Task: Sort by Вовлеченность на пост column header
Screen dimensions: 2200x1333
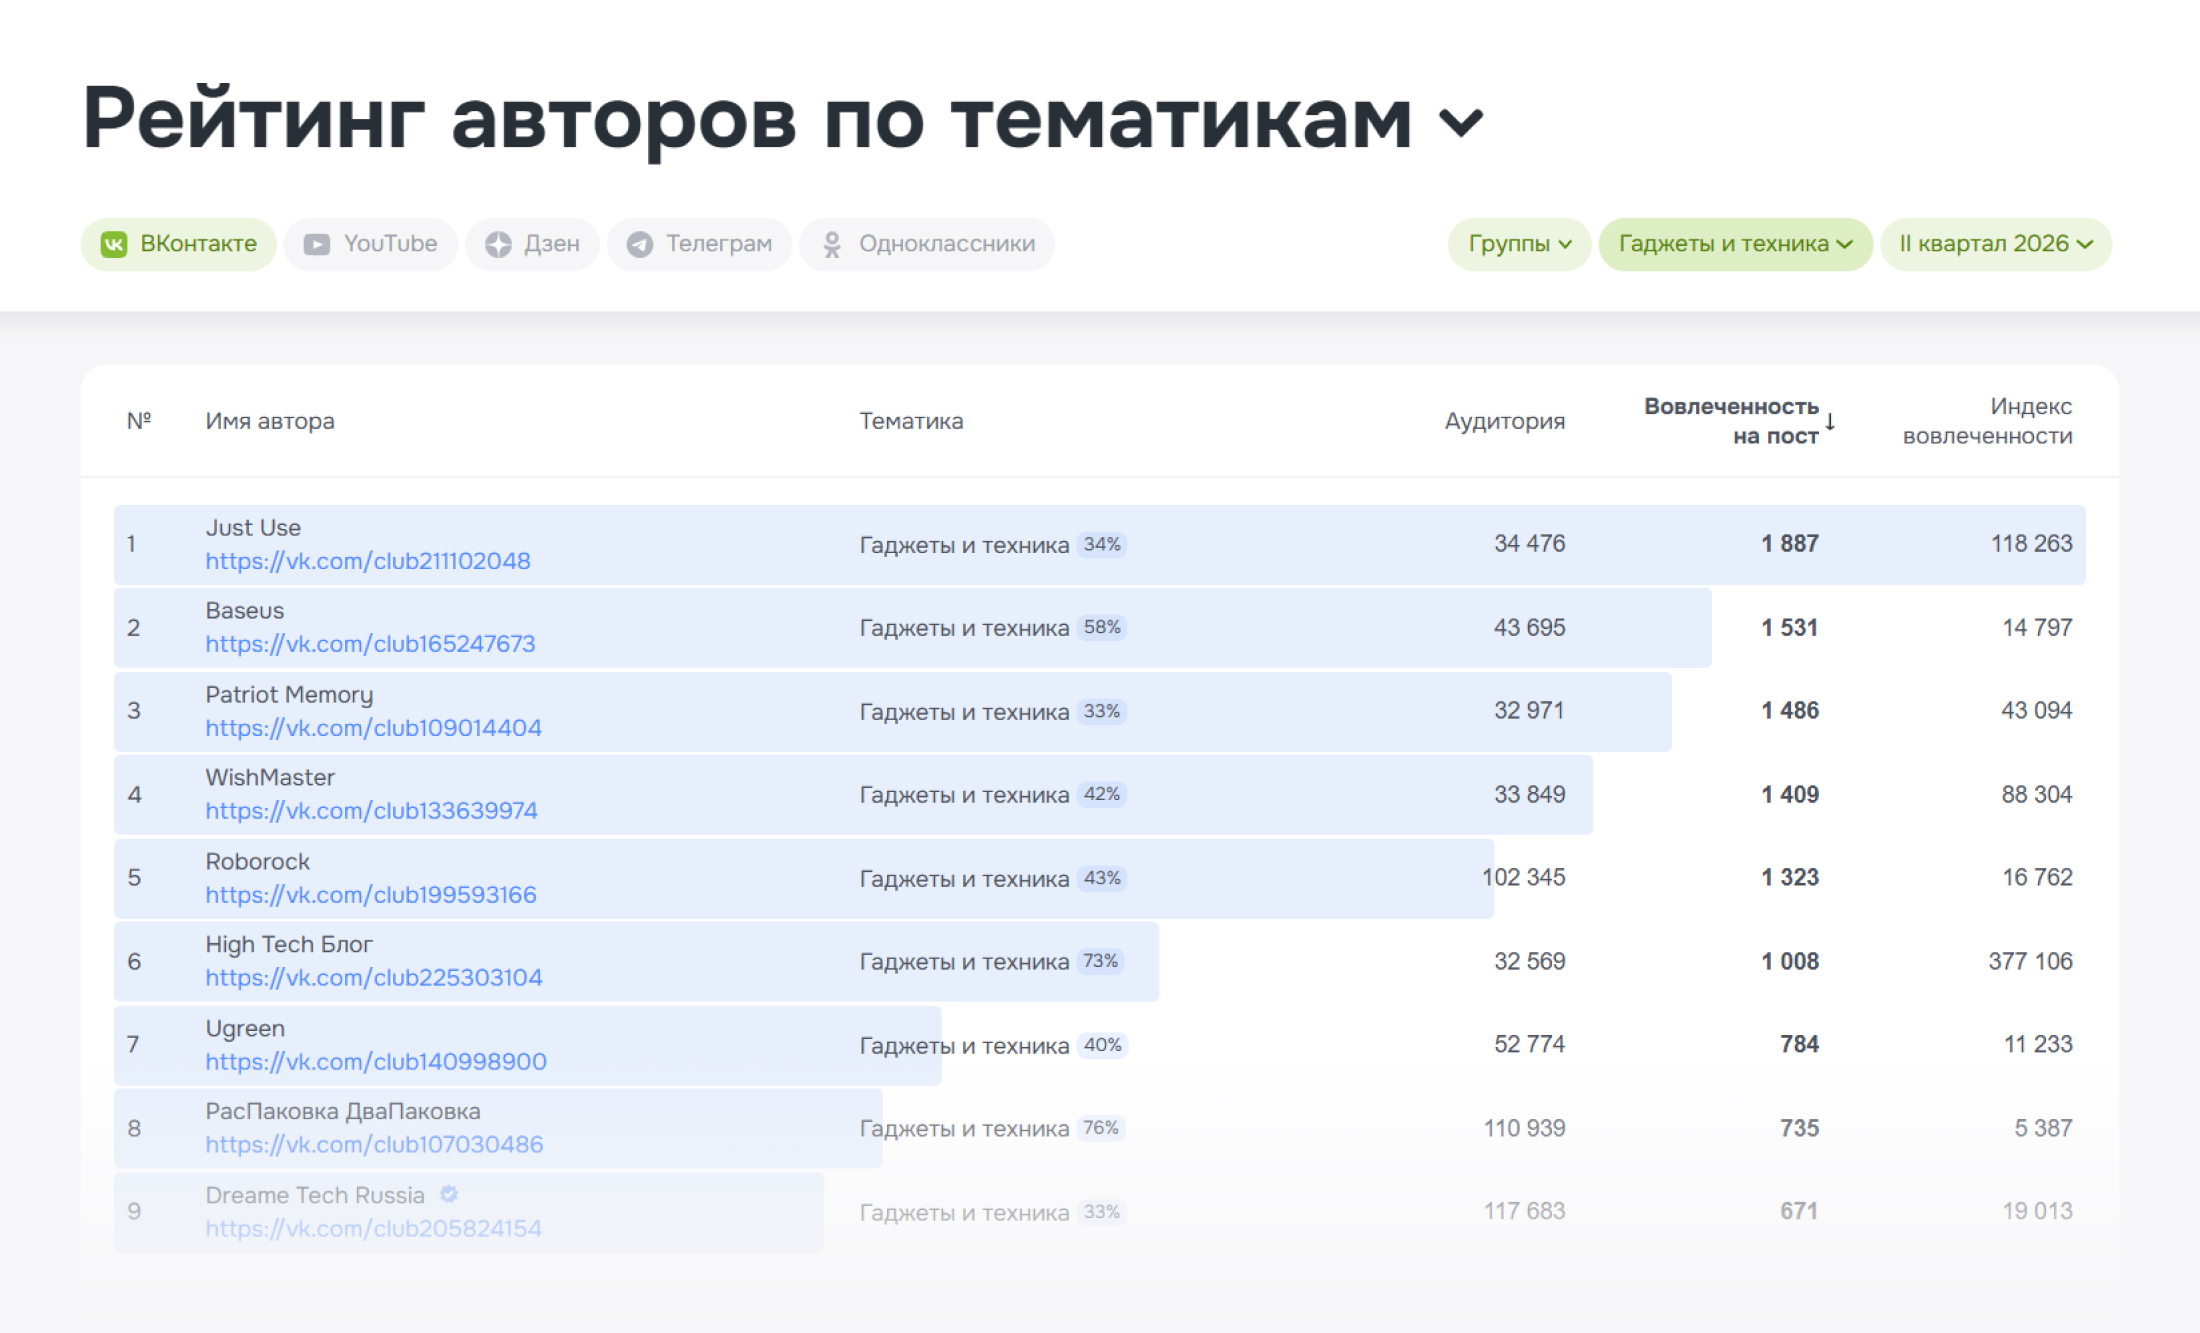Action: (1731, 421)
